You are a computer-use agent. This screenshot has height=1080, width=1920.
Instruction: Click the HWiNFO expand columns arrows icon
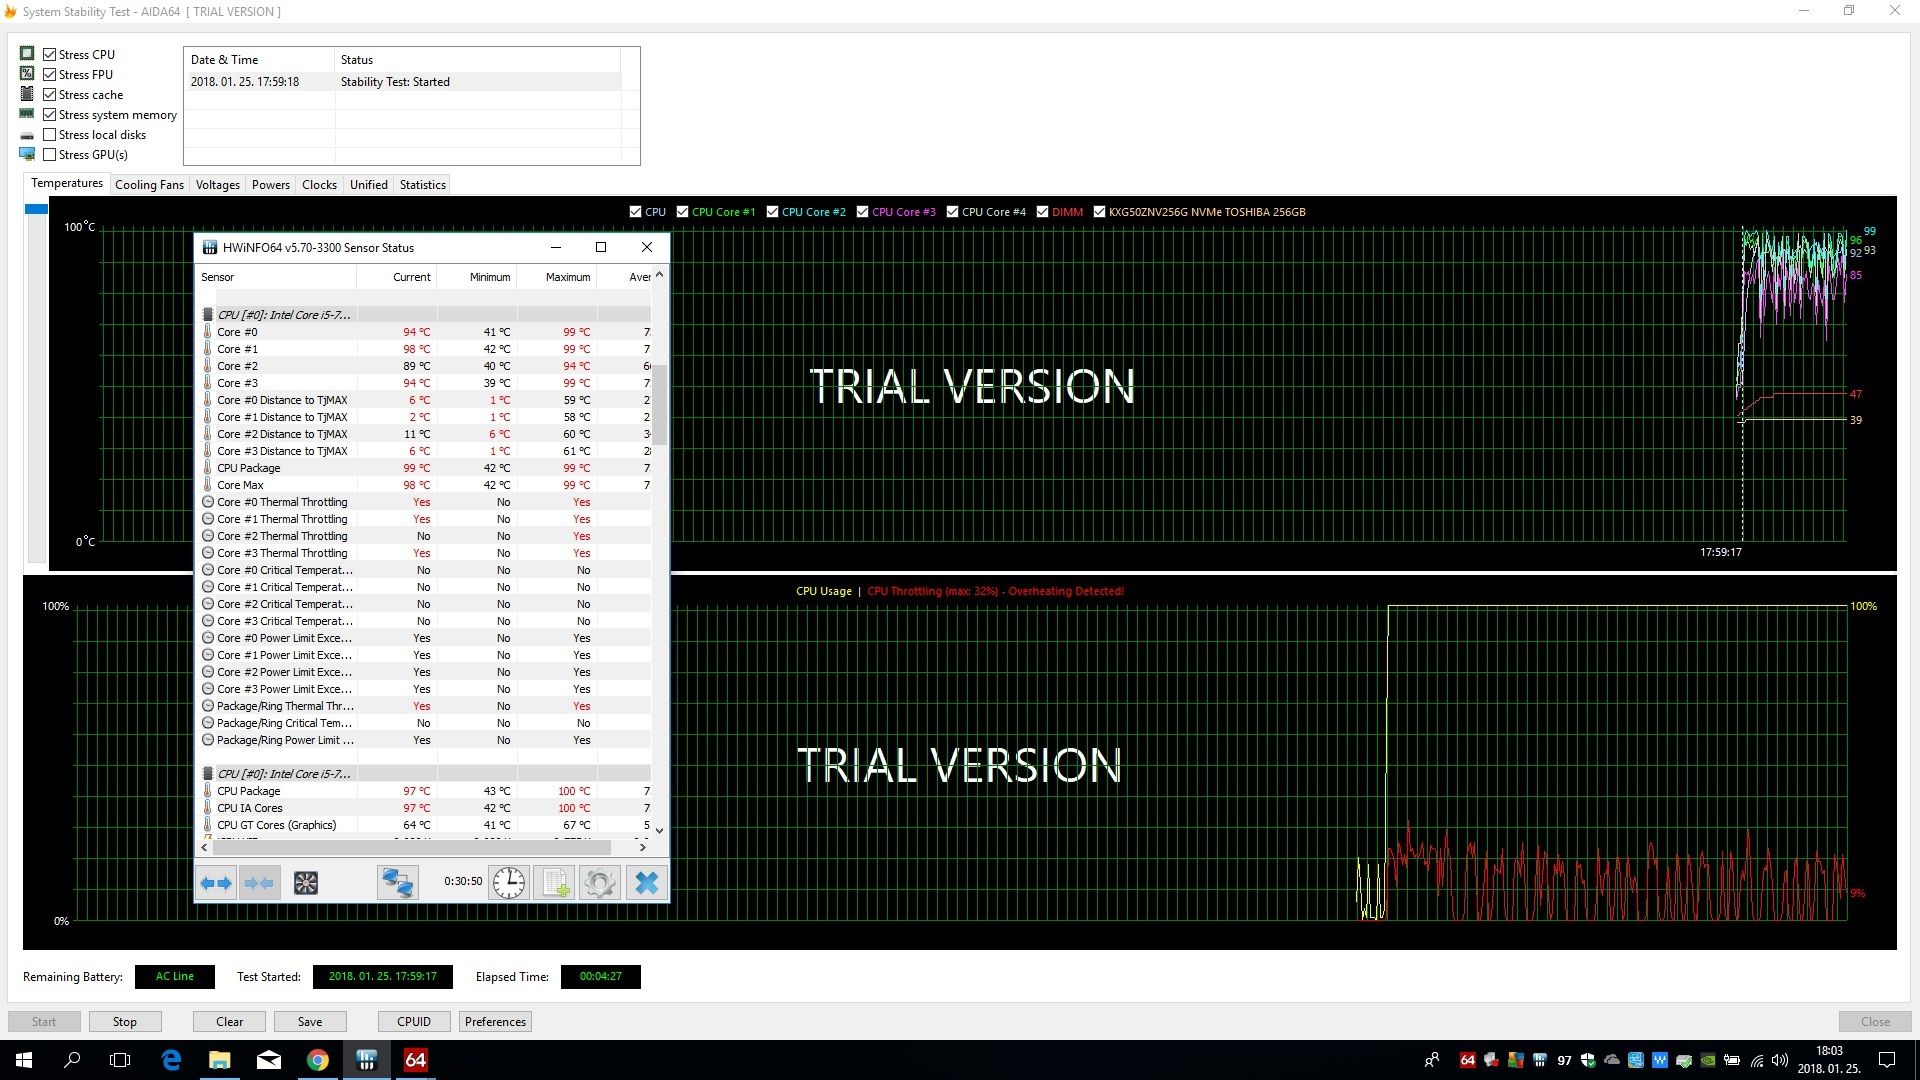216,883
